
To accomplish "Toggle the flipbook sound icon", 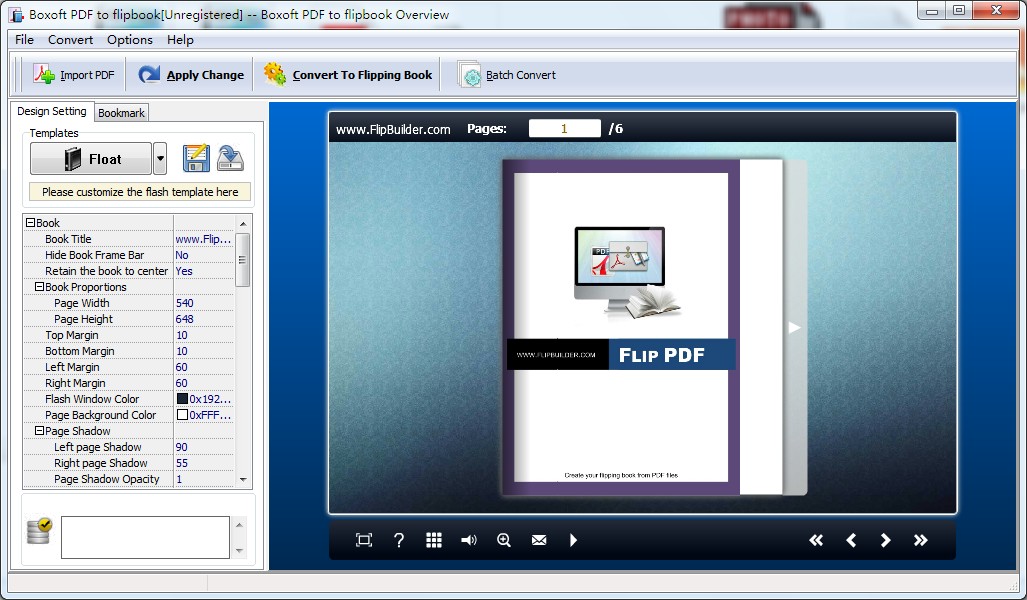I will point(469,540).
